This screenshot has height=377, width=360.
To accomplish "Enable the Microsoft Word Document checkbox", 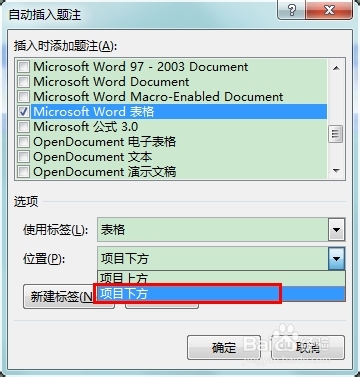I will click(x=23, y=82).
